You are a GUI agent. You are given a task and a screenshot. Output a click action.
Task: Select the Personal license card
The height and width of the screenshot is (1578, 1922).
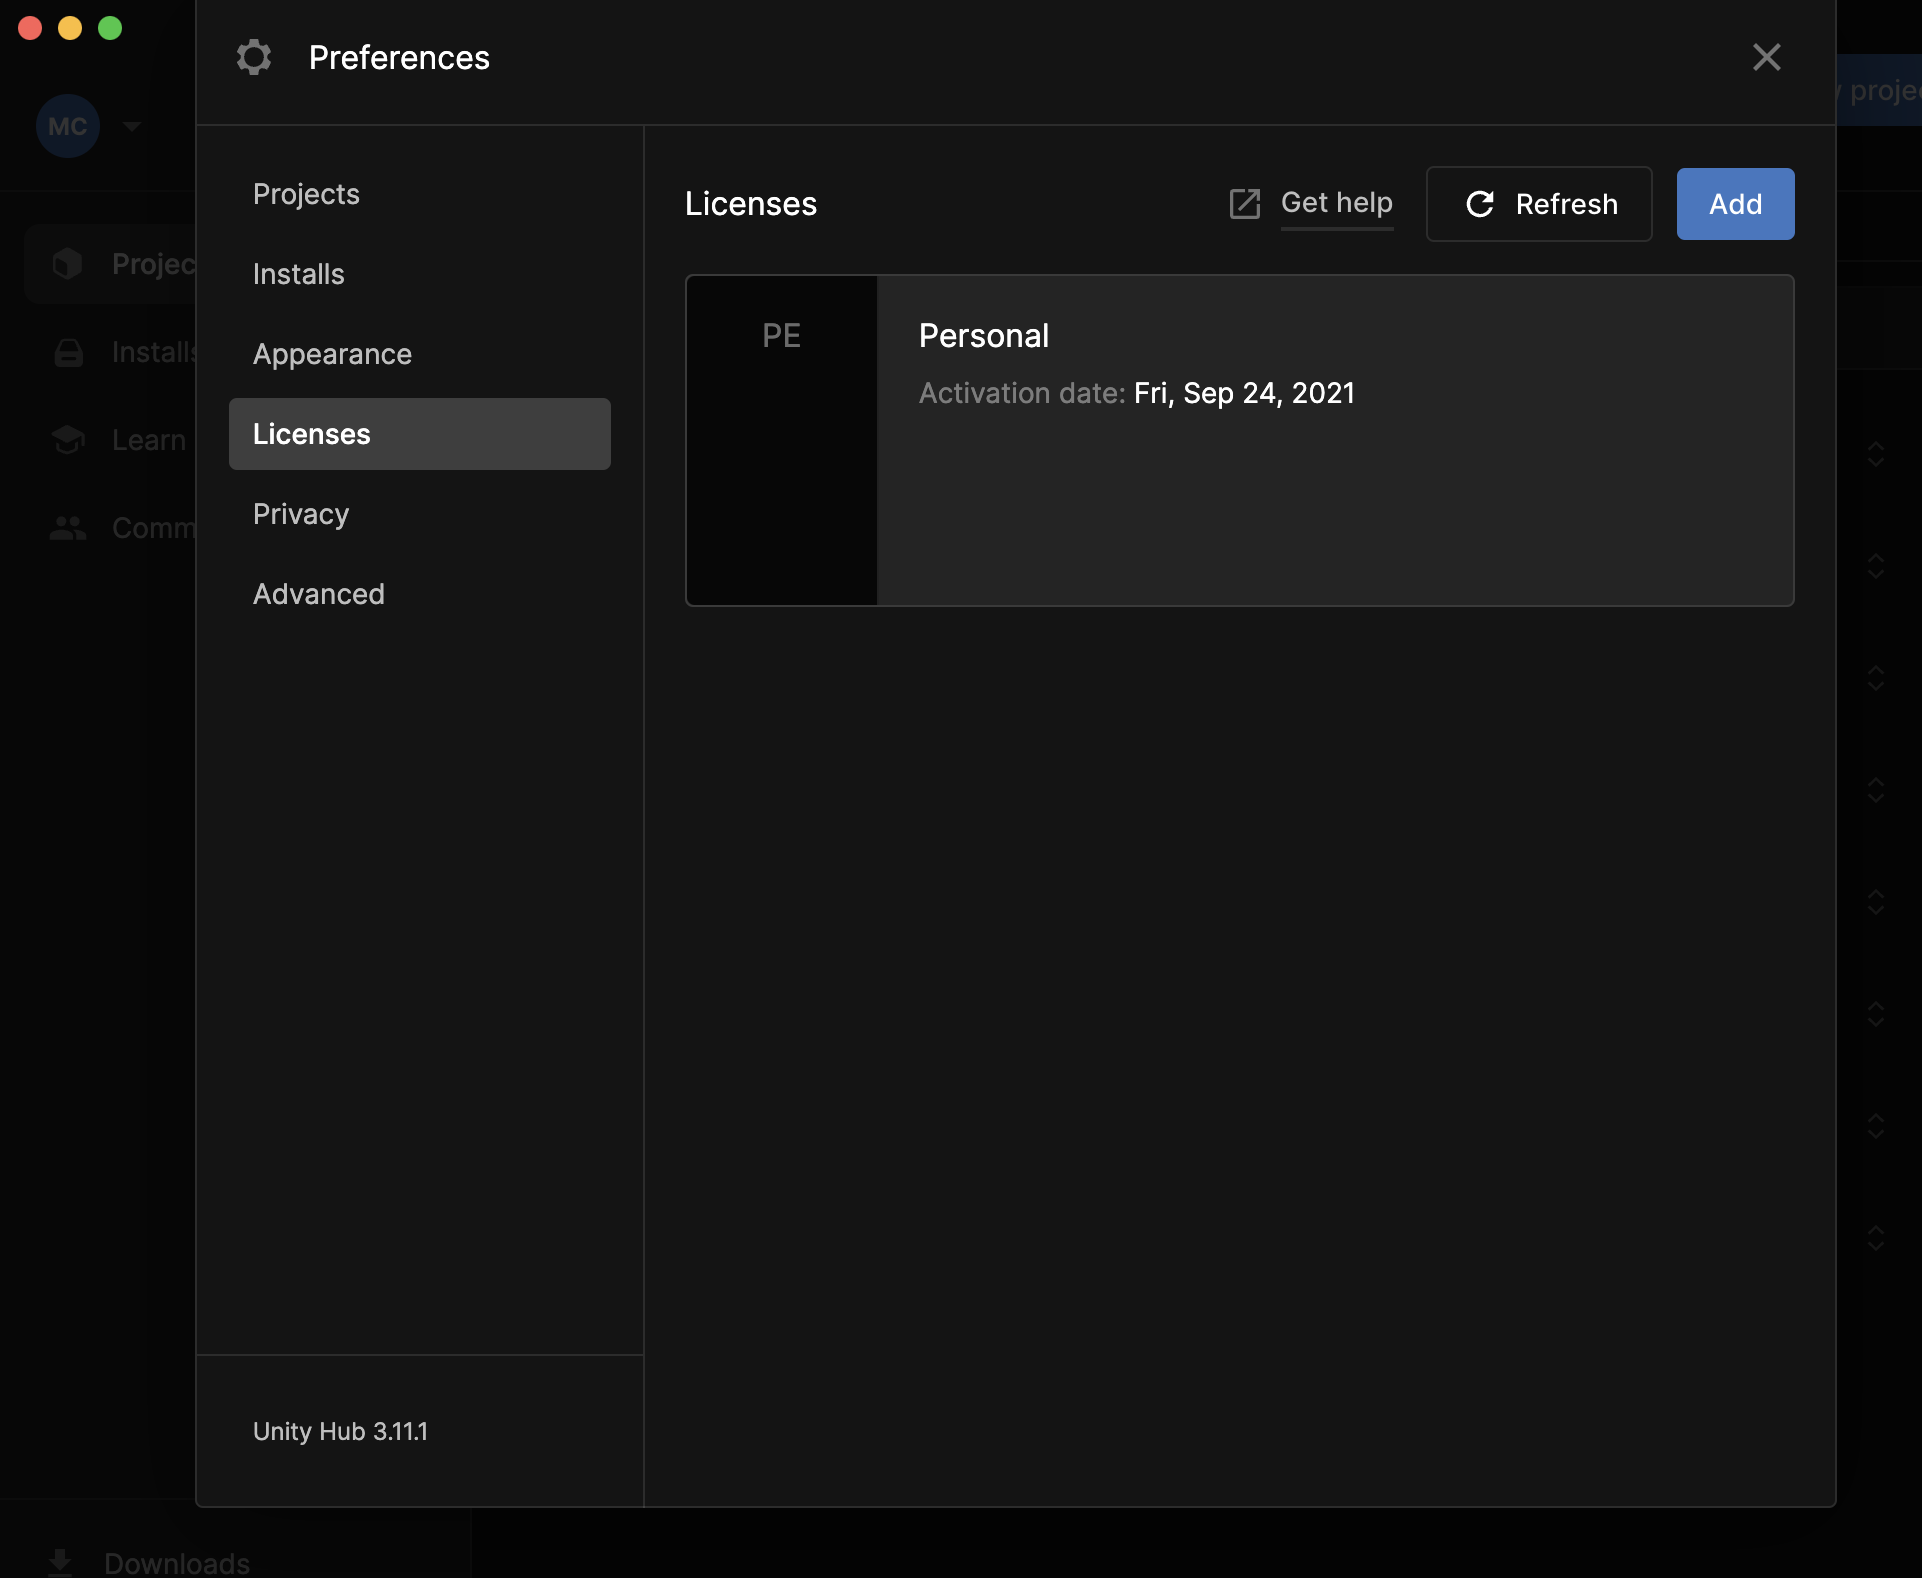(x=1239, y=440)
